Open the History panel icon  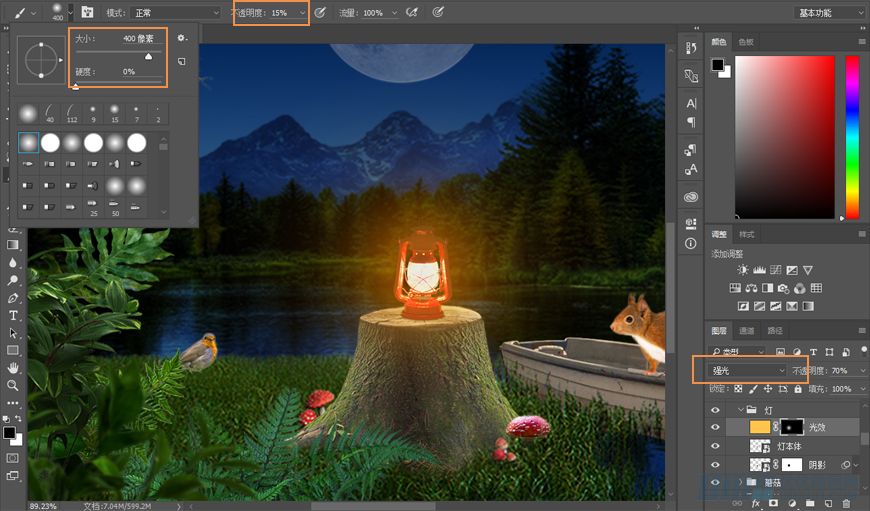click(691, 48)
